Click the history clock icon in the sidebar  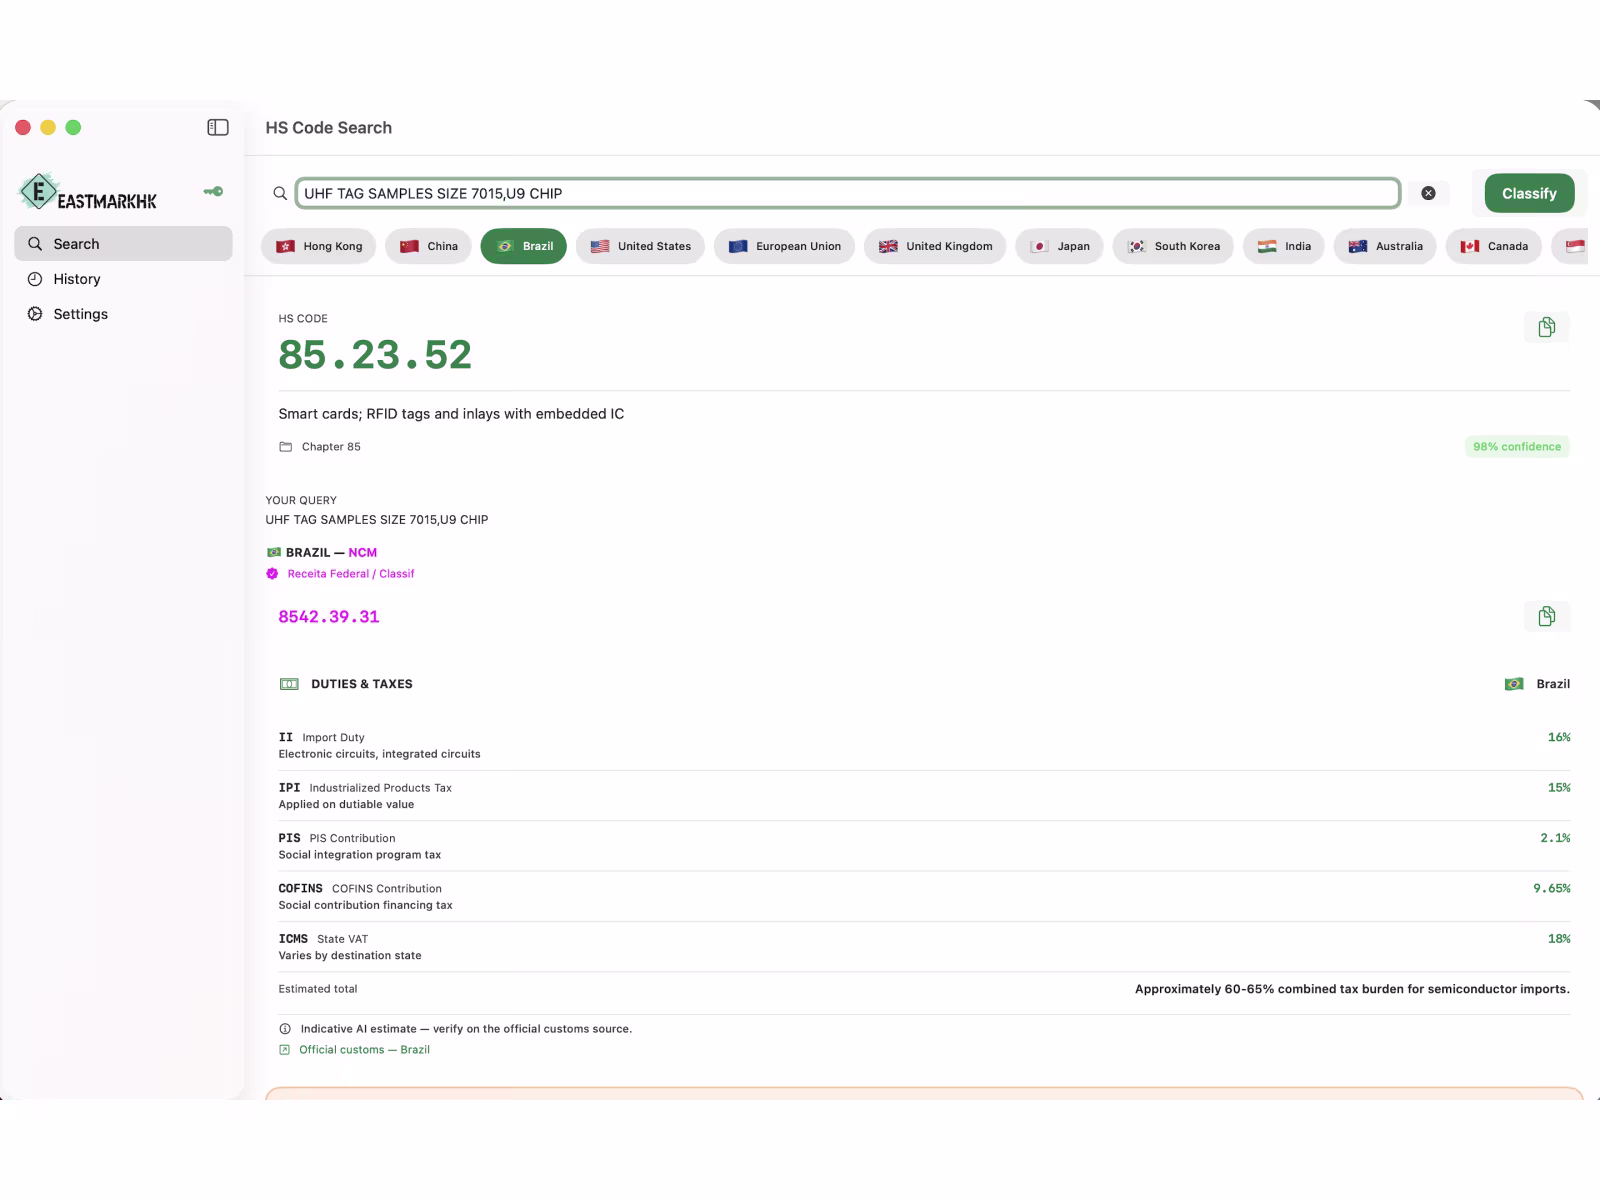(x=35, y=279)
